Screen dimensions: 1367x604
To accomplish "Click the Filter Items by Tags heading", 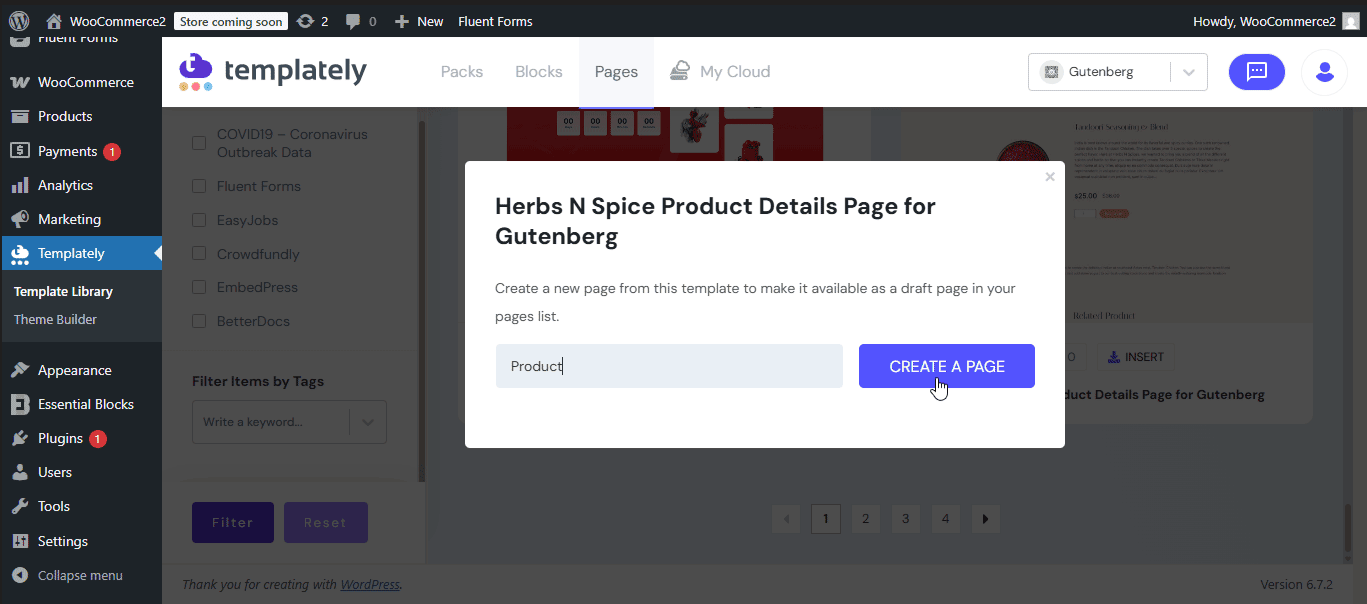I will 258,381.
